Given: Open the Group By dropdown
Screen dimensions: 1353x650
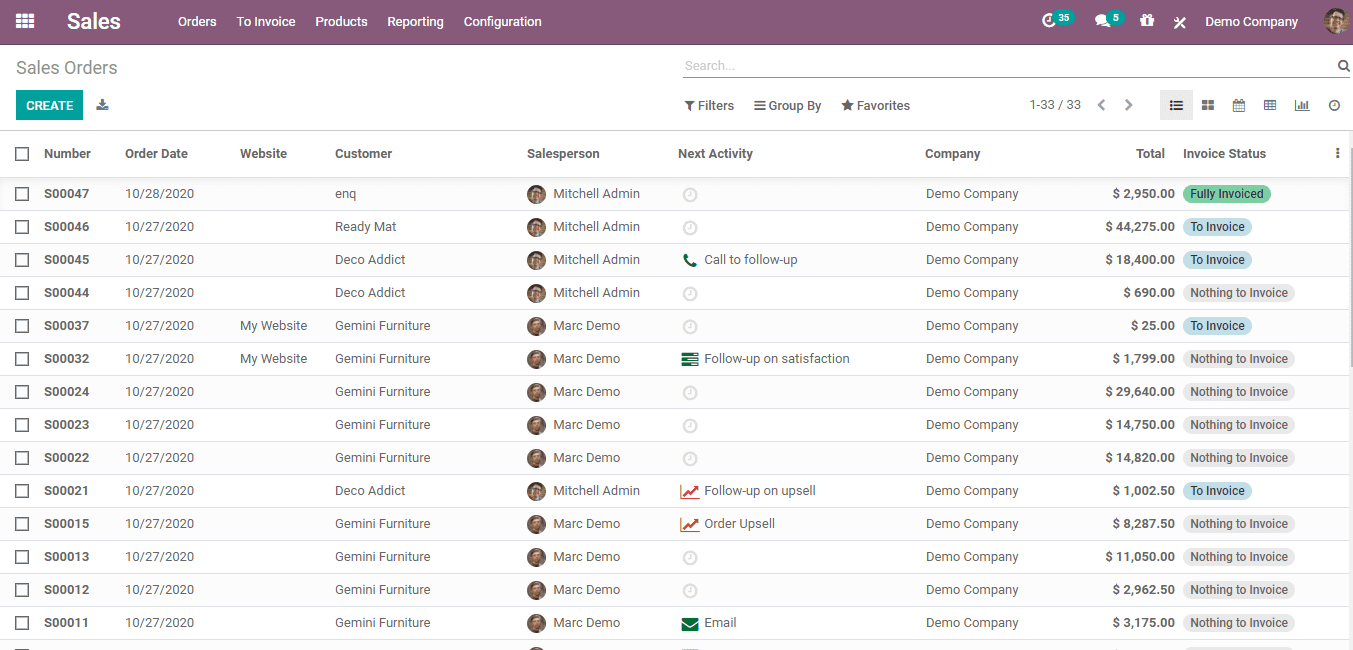Looking at the screenshot, I should coord(788,105).
